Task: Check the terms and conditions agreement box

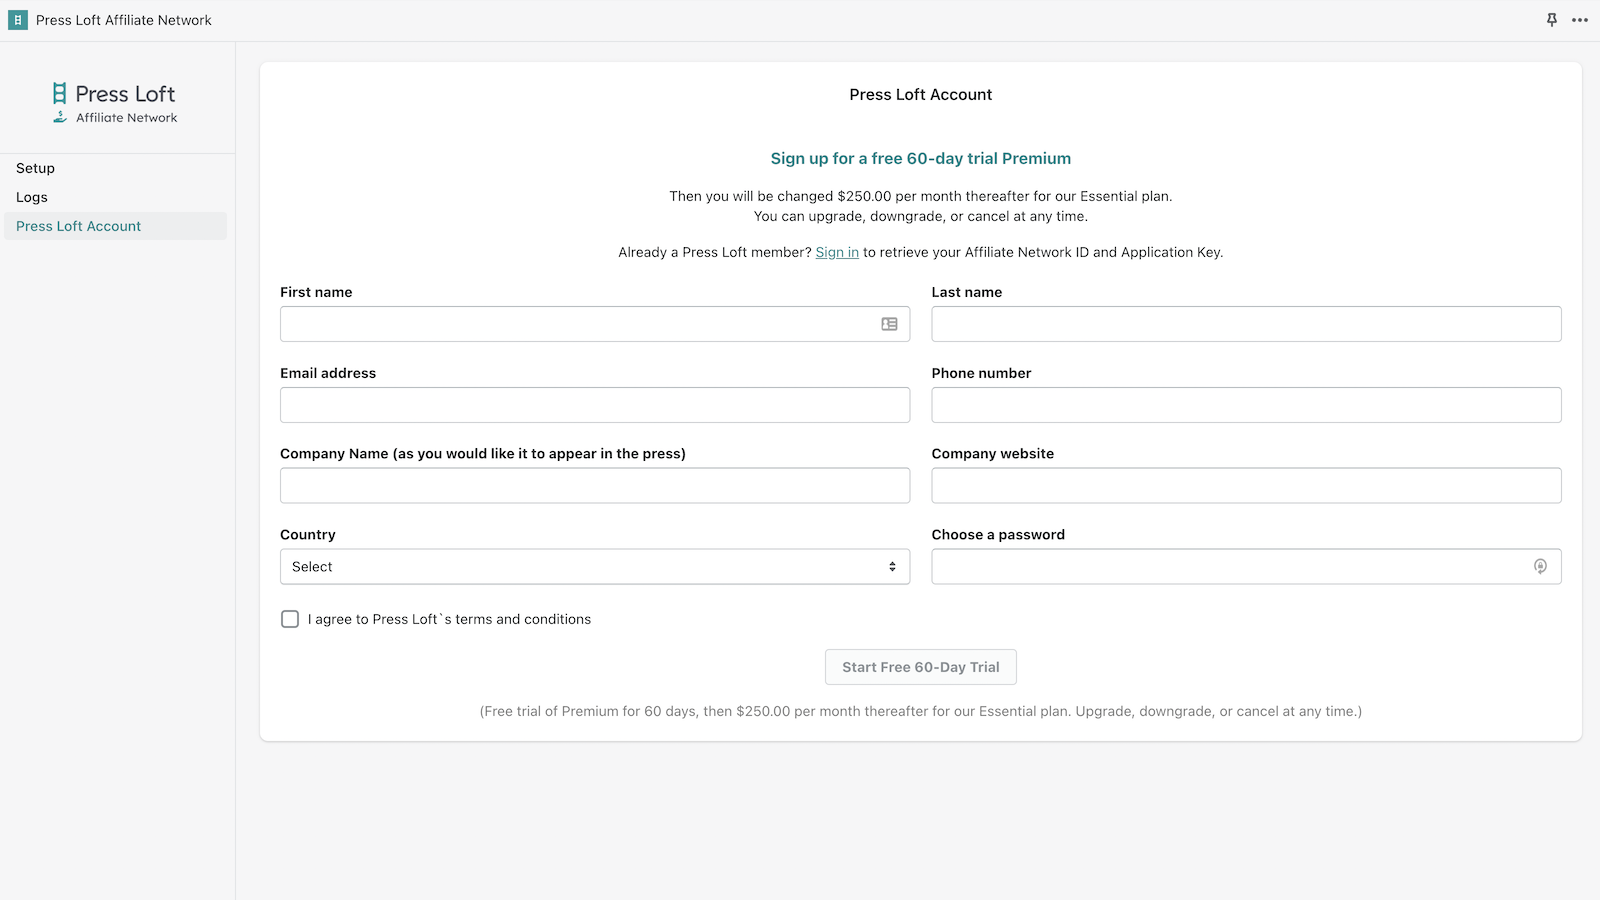Action: point(290,618)
